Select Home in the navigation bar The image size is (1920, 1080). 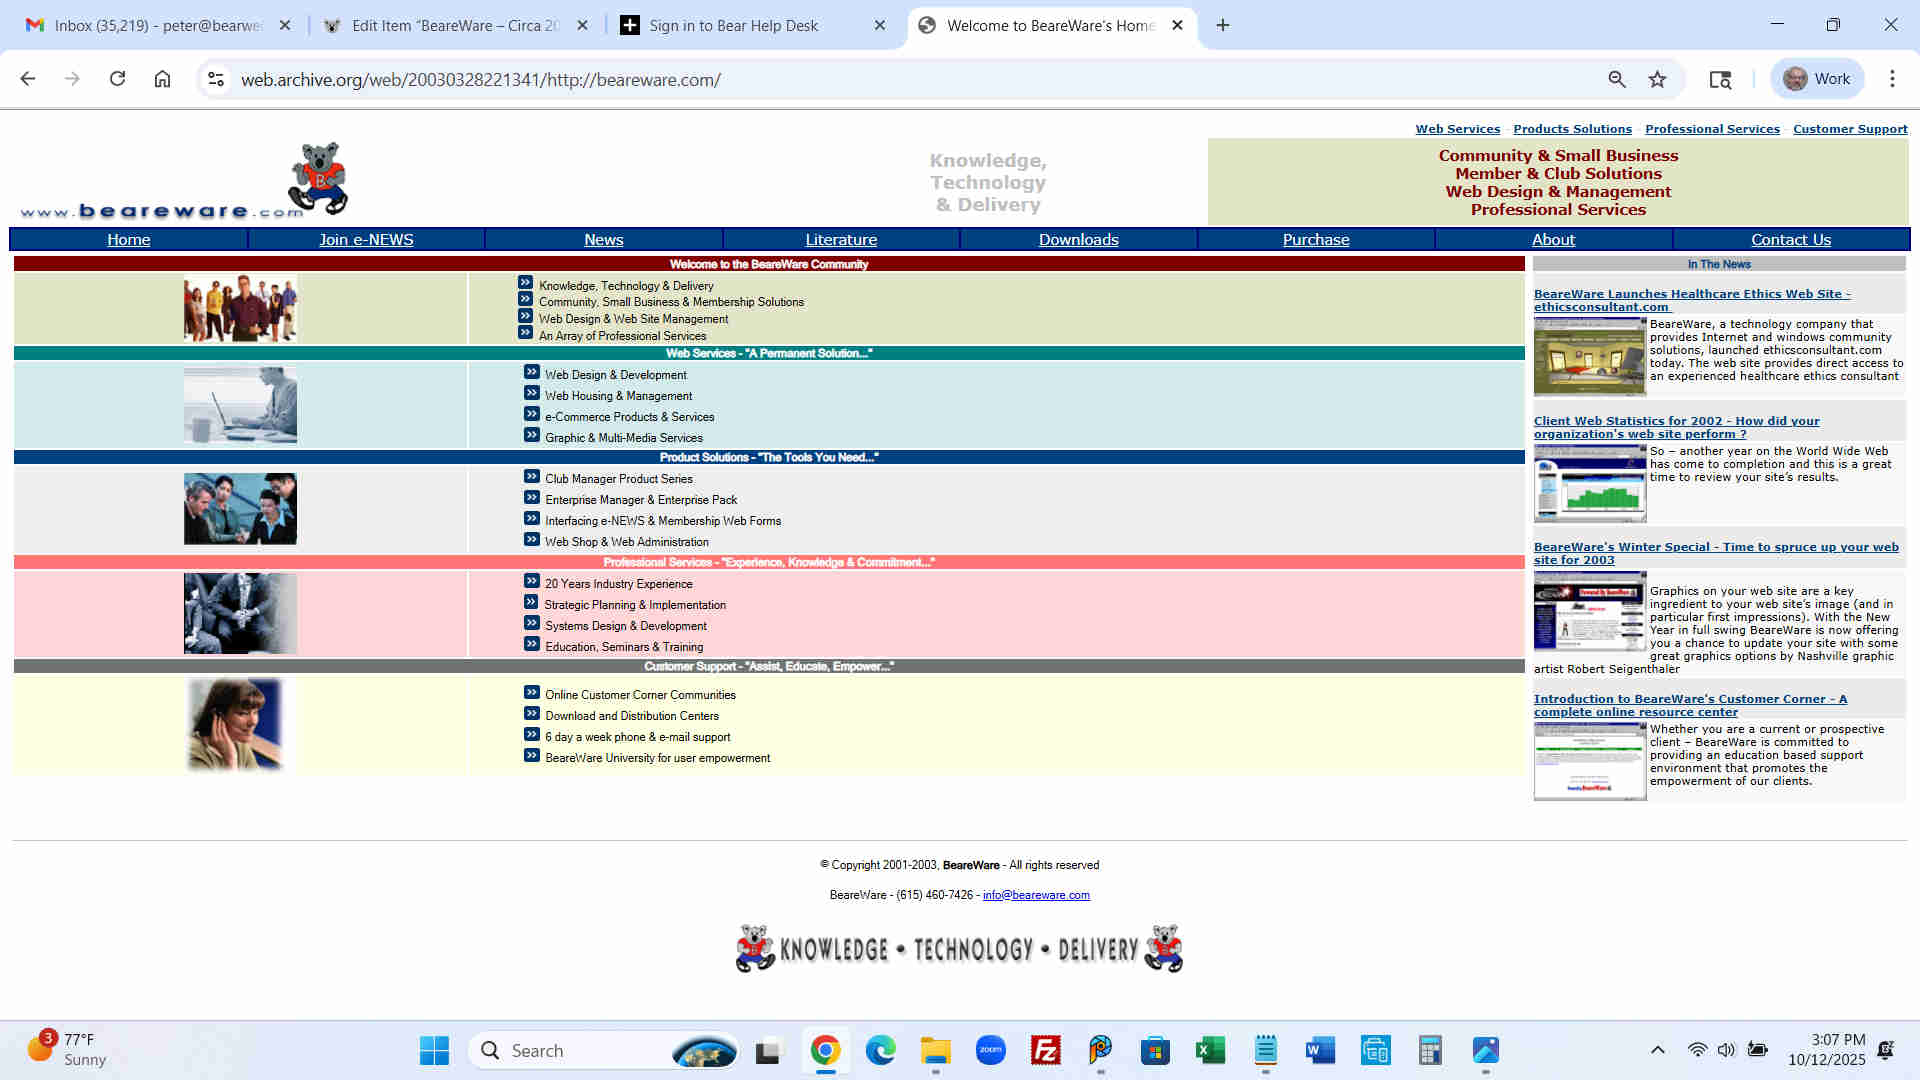129,240
